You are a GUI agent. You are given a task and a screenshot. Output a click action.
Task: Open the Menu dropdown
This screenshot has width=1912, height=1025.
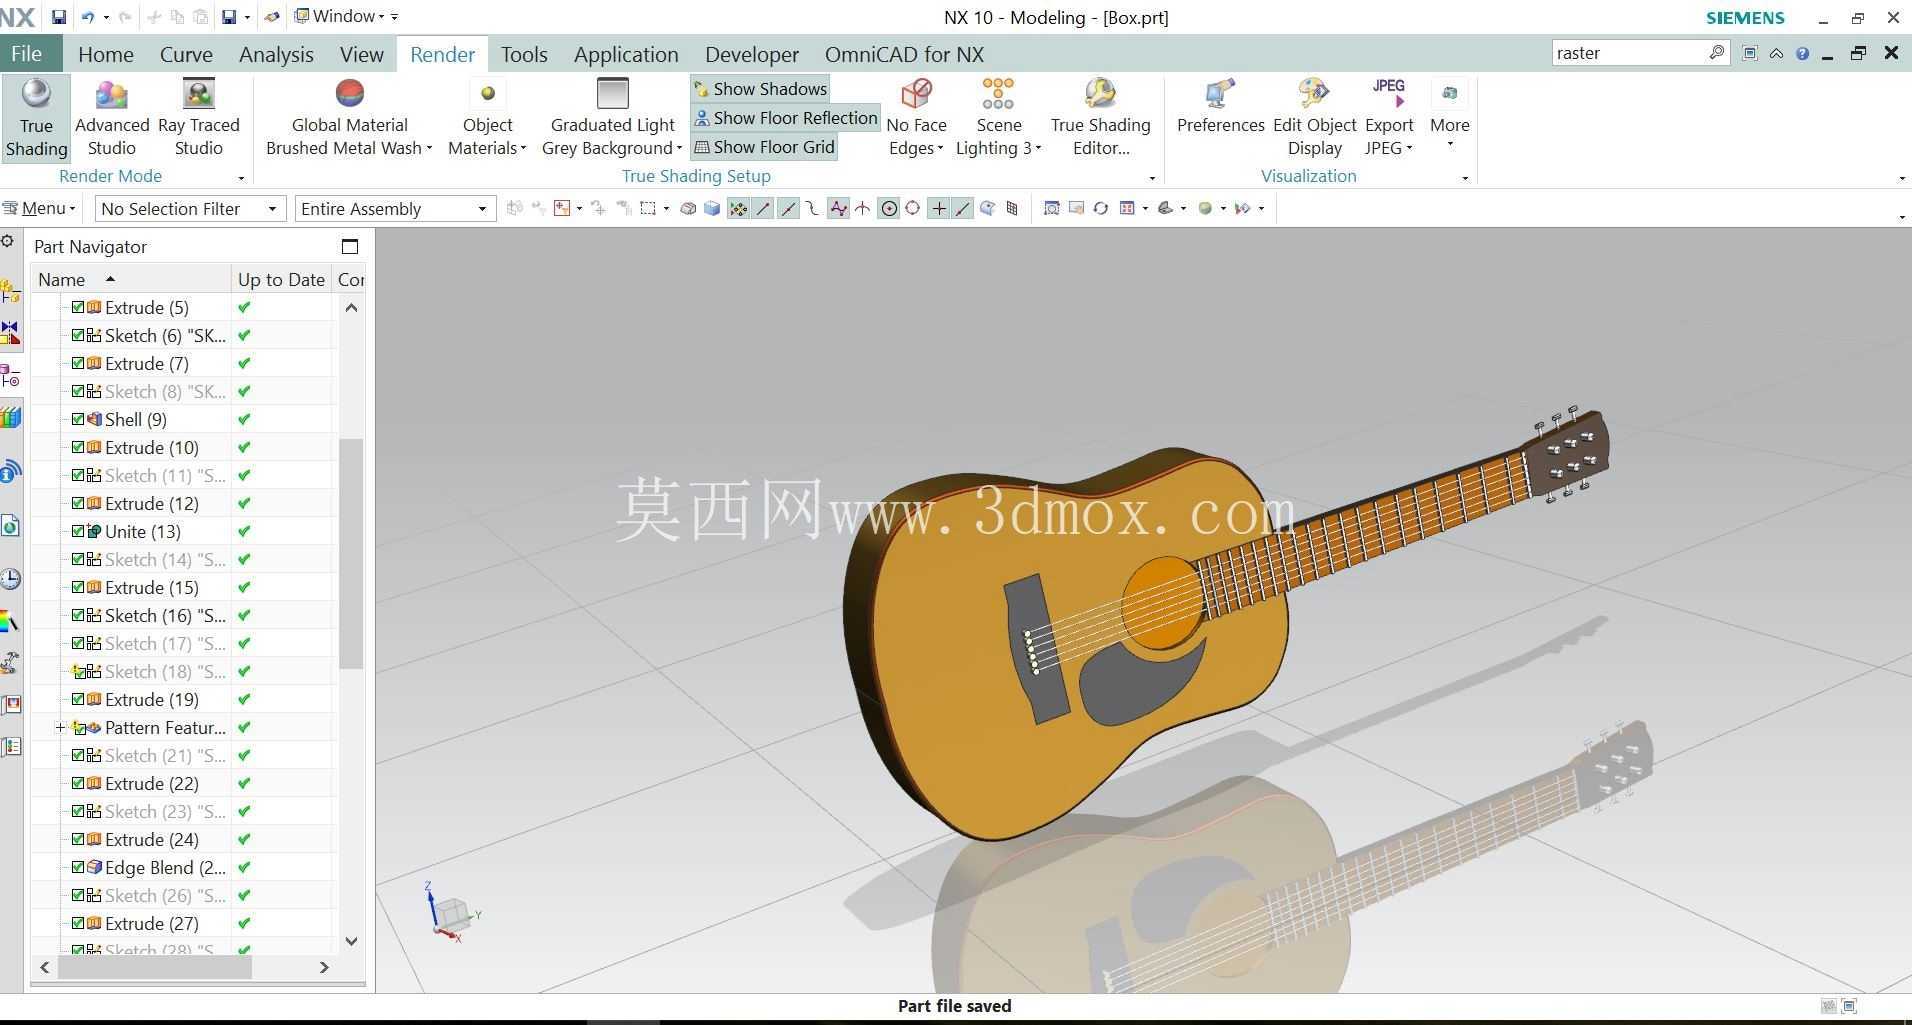[40, 208]
